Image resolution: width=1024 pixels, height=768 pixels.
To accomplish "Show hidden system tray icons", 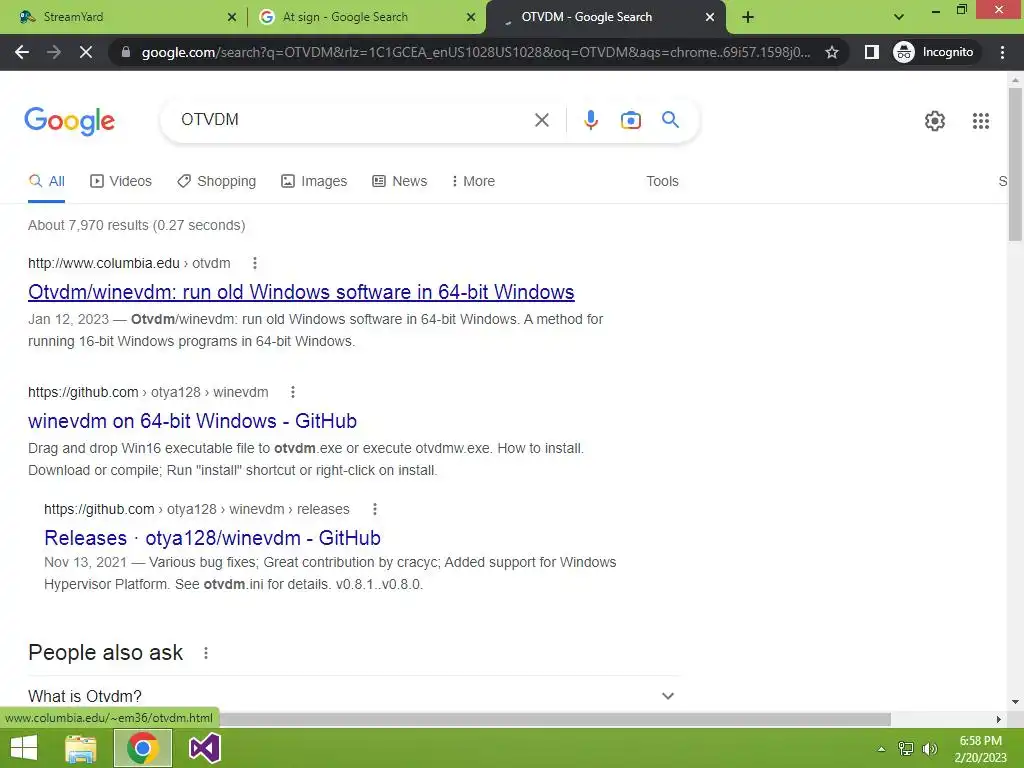I will [x=881, y=749].
